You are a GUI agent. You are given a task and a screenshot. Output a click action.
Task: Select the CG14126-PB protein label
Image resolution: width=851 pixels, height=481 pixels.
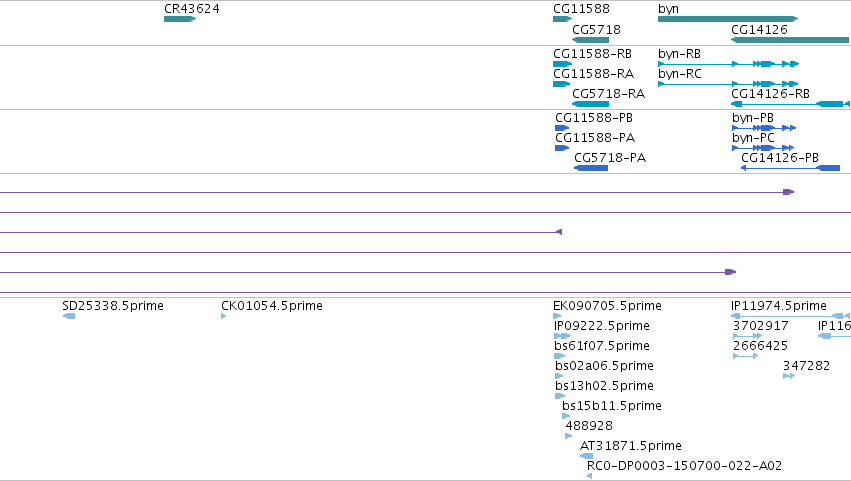pyautogui.click(x=780, y=158)
